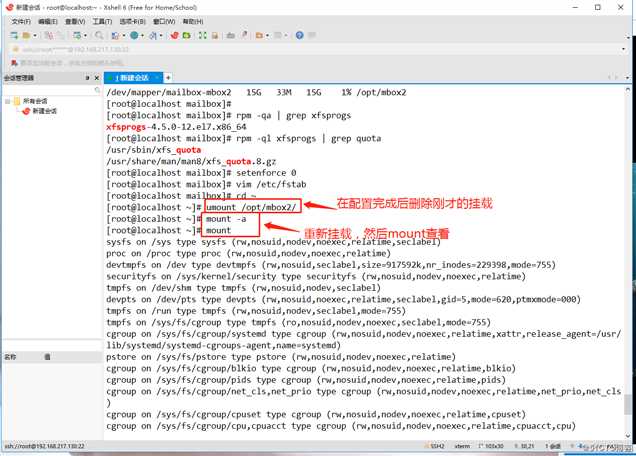The height and width of the screenshot is (456, 636).
Task: Click the Xshell app icon in the title bar
Action: click(9, 7)
